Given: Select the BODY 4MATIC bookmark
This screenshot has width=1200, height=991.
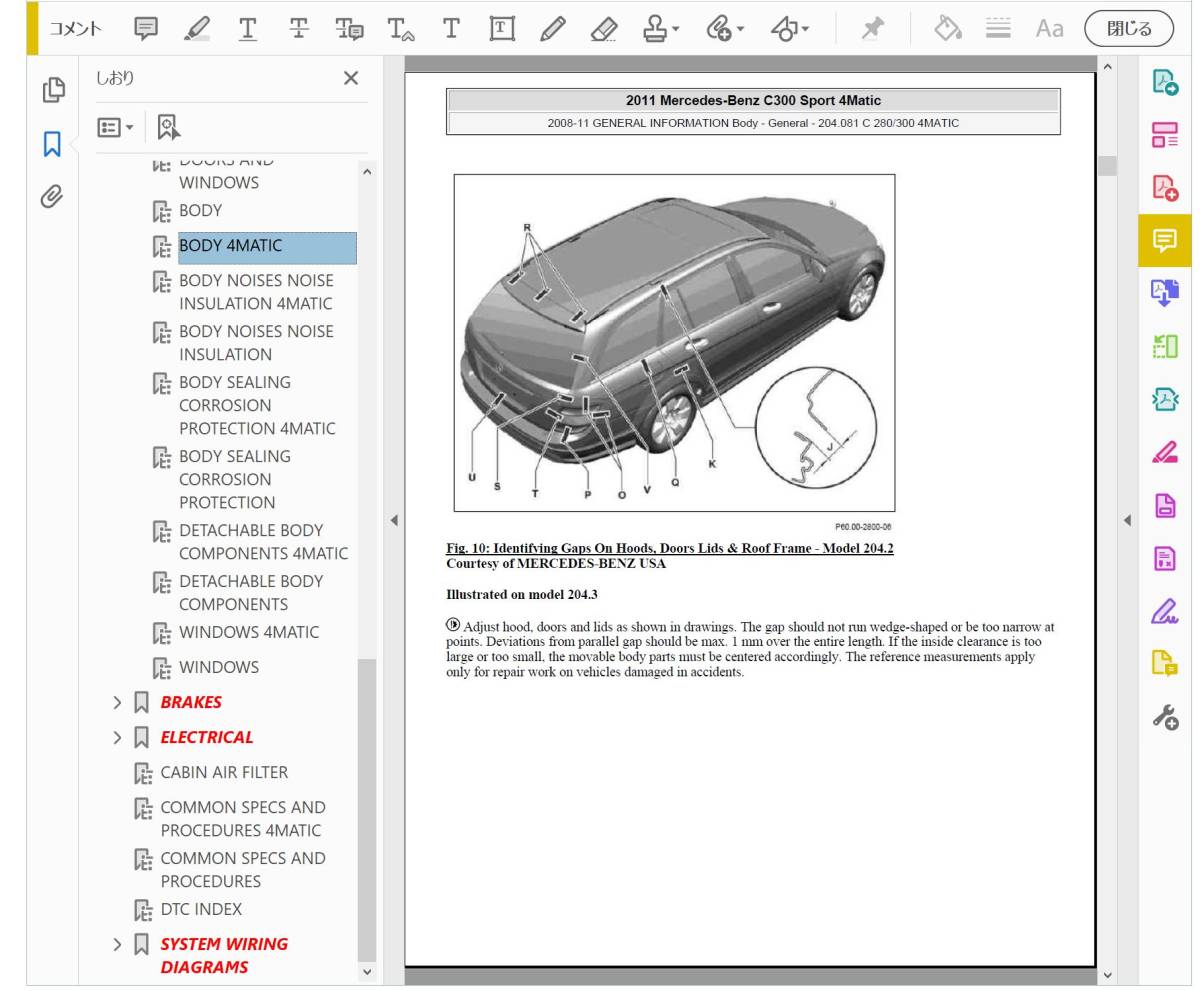Looking at the screenshot, I should pyautogui.click(x=267, y=247).
